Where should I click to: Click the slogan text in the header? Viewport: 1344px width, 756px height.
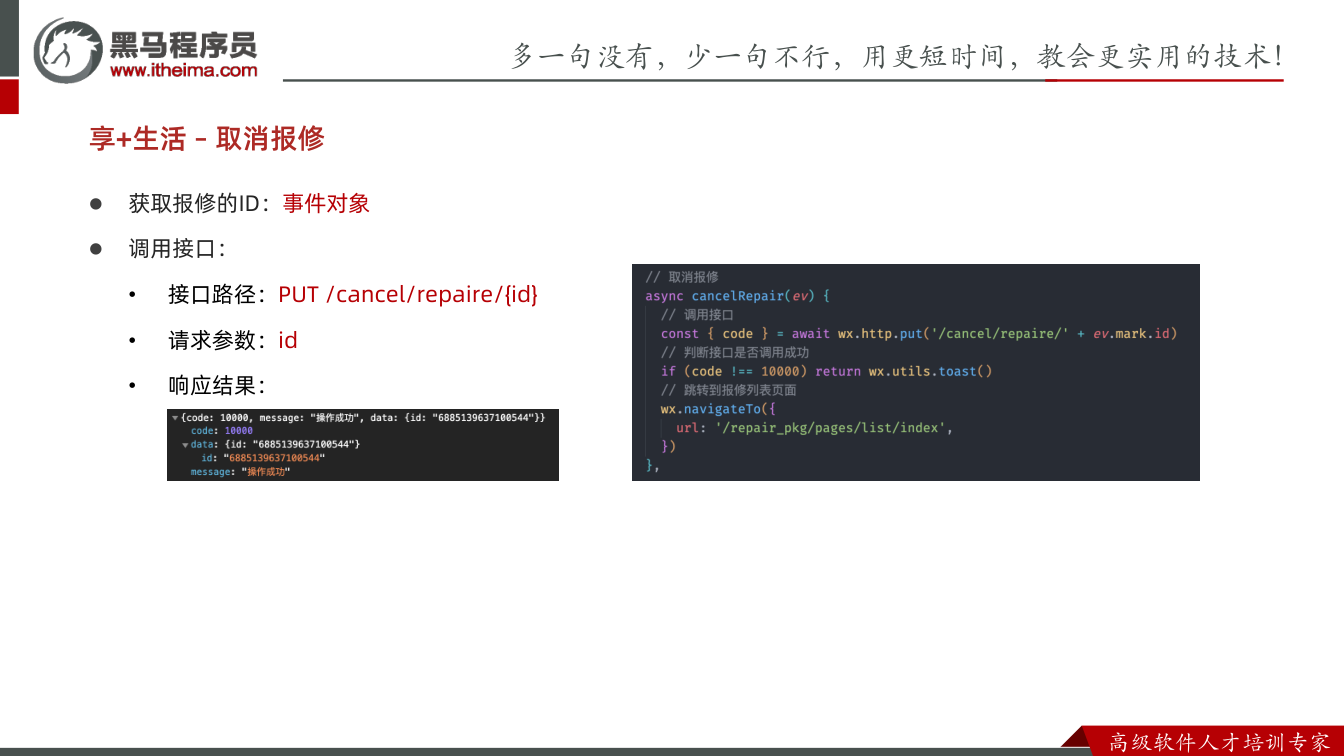pos(897,56)
